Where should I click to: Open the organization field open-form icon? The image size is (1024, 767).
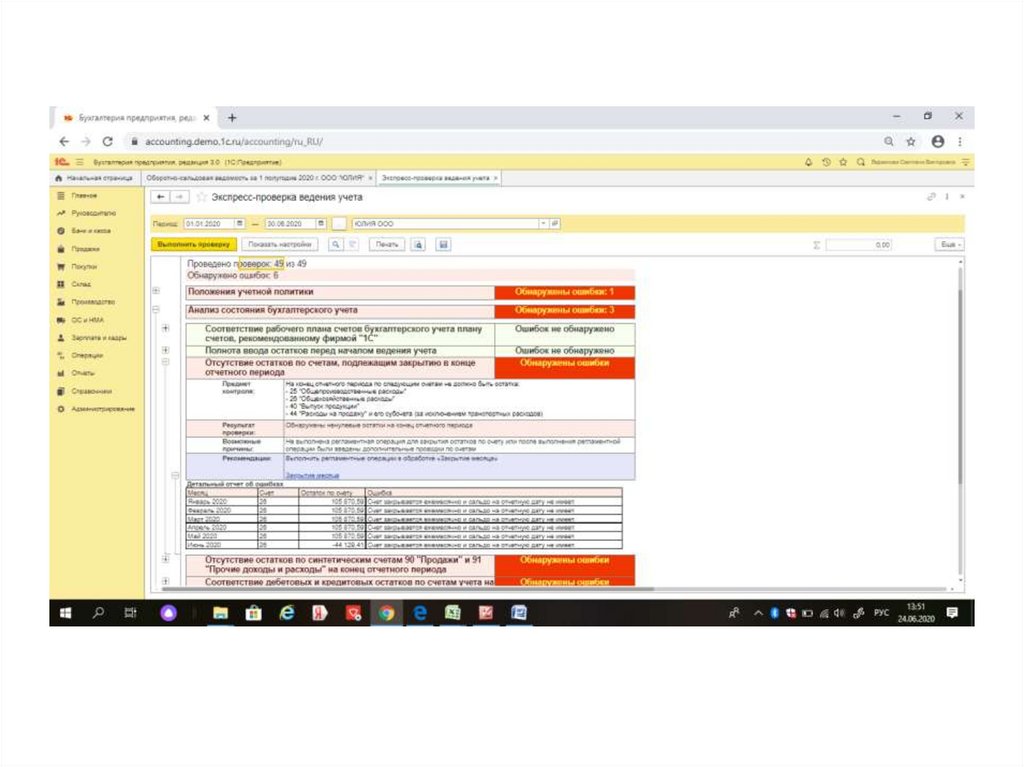pos(554,223)
